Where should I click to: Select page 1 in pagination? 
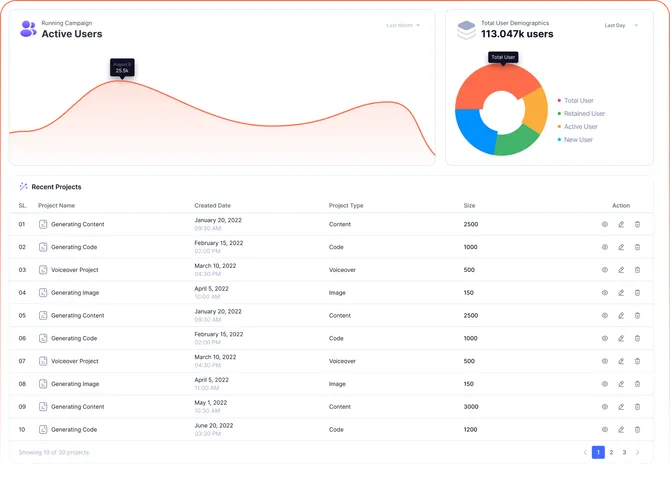pos(598,452)
